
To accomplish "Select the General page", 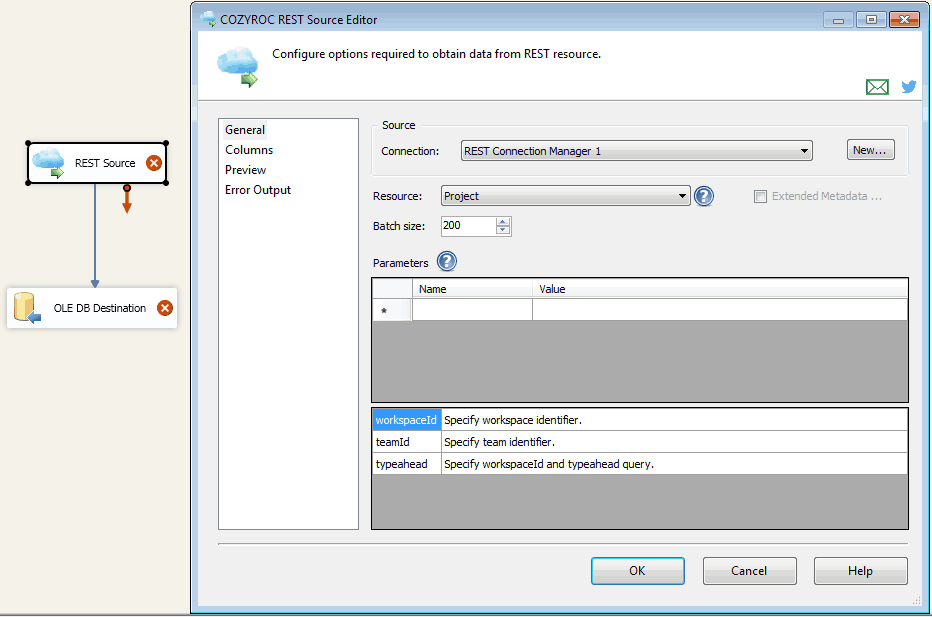I will point(245,130).
